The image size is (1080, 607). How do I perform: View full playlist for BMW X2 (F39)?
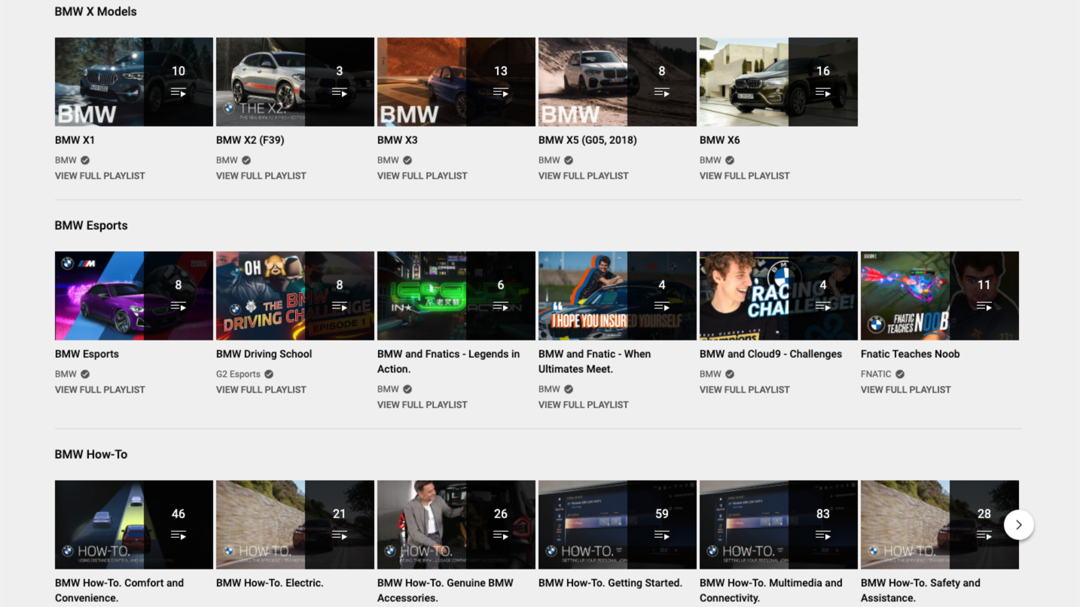coord(261,176)
